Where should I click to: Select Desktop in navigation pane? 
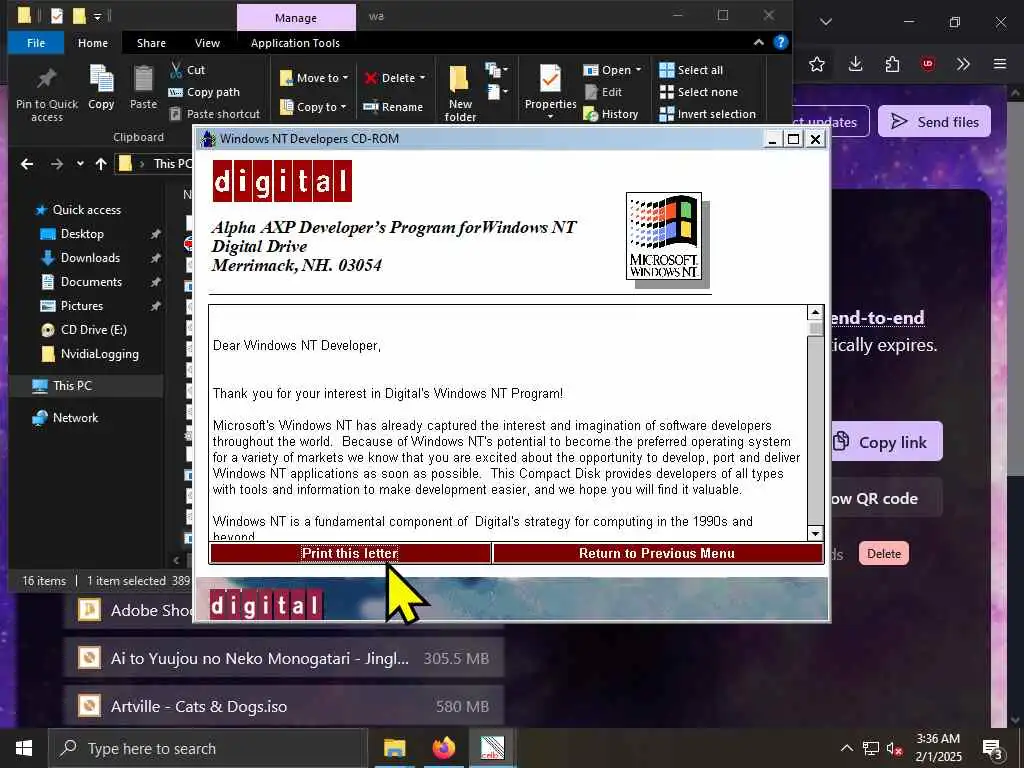[x=82, y=234]
